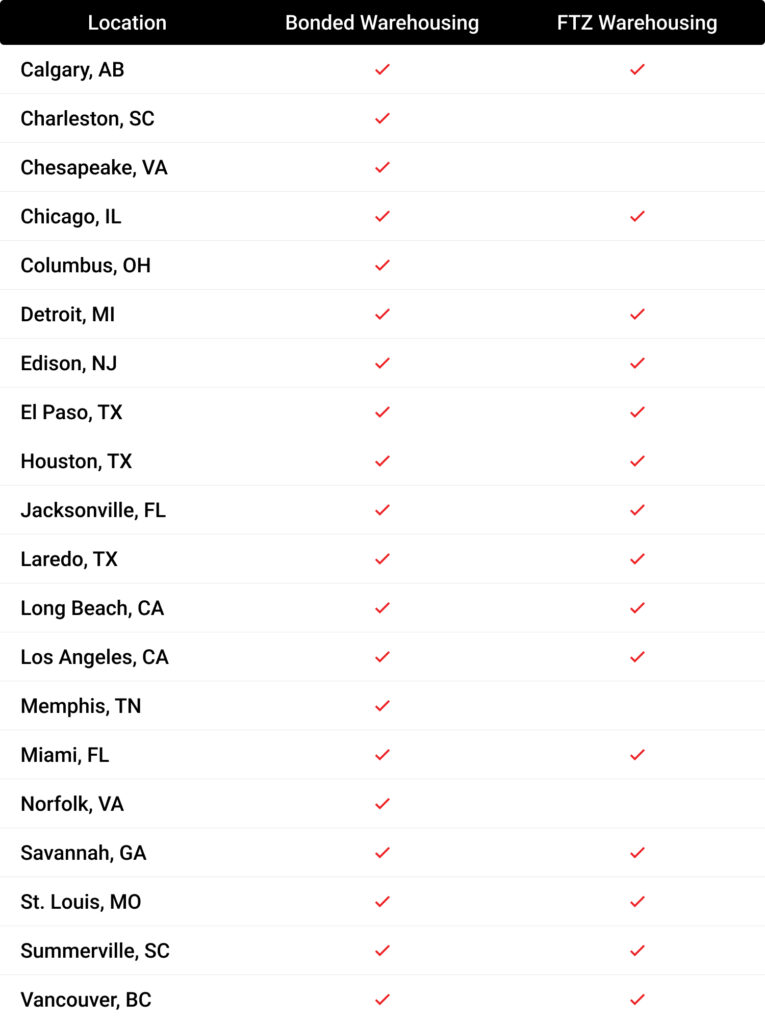Click the FTZ checkmark for Chicago, IL
The width and height of the screenshot is (765, 1024).
pyautogui.click(x=637, y=216)
